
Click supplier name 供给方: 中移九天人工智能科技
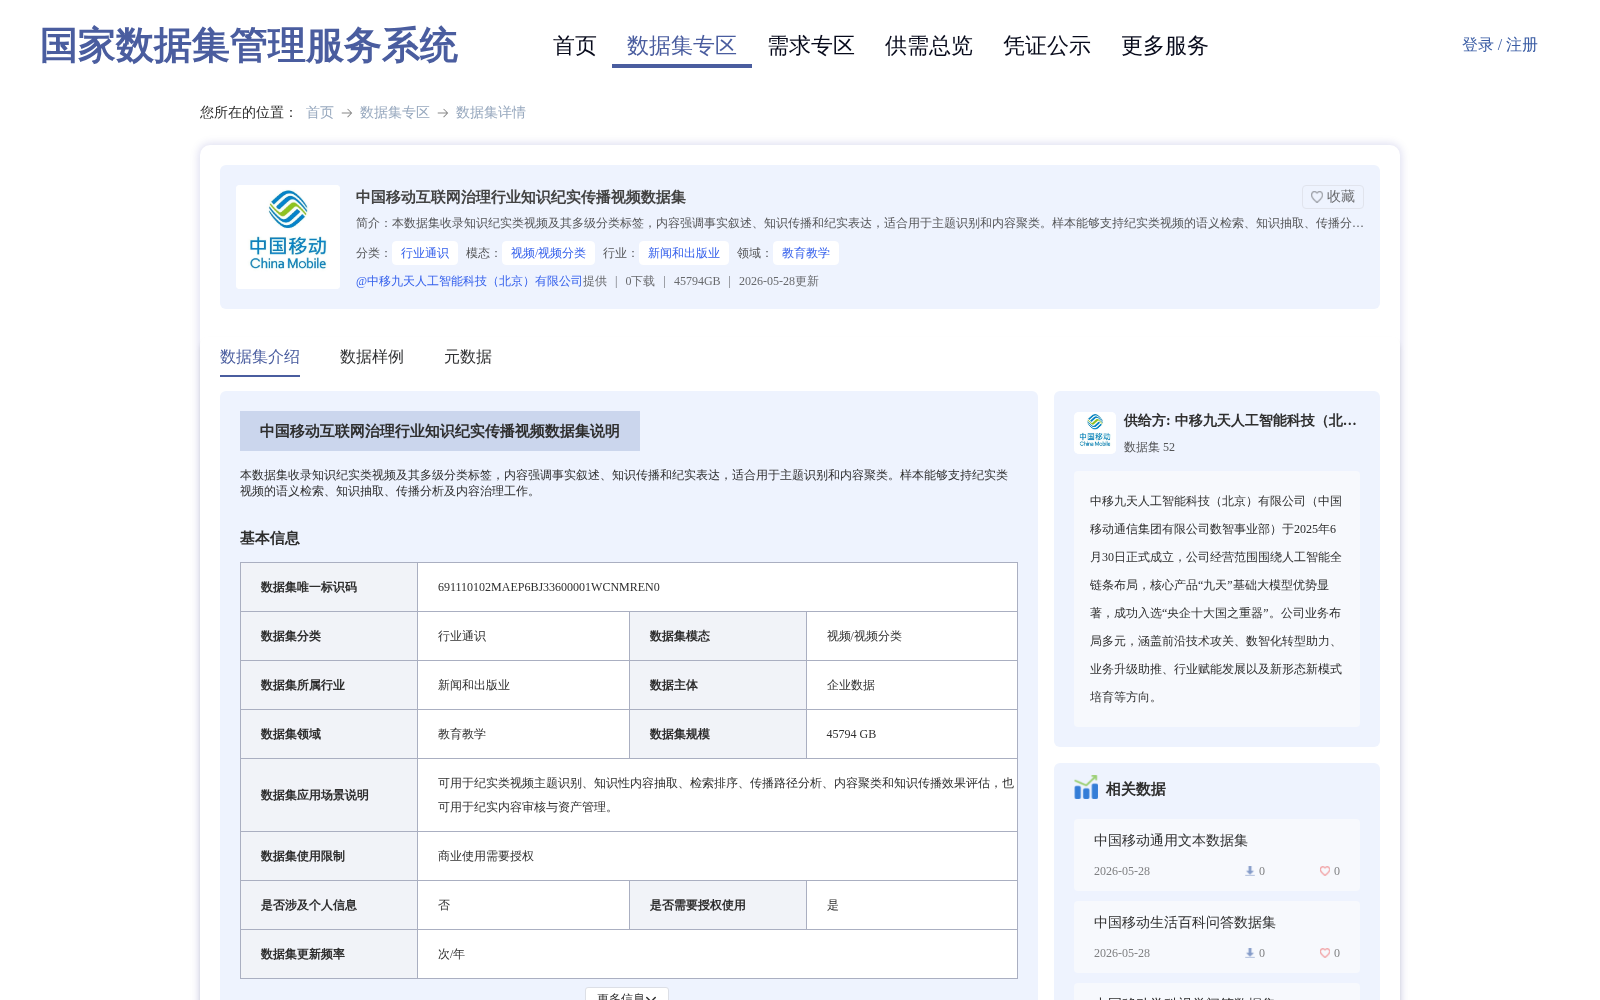(1240, 421)
